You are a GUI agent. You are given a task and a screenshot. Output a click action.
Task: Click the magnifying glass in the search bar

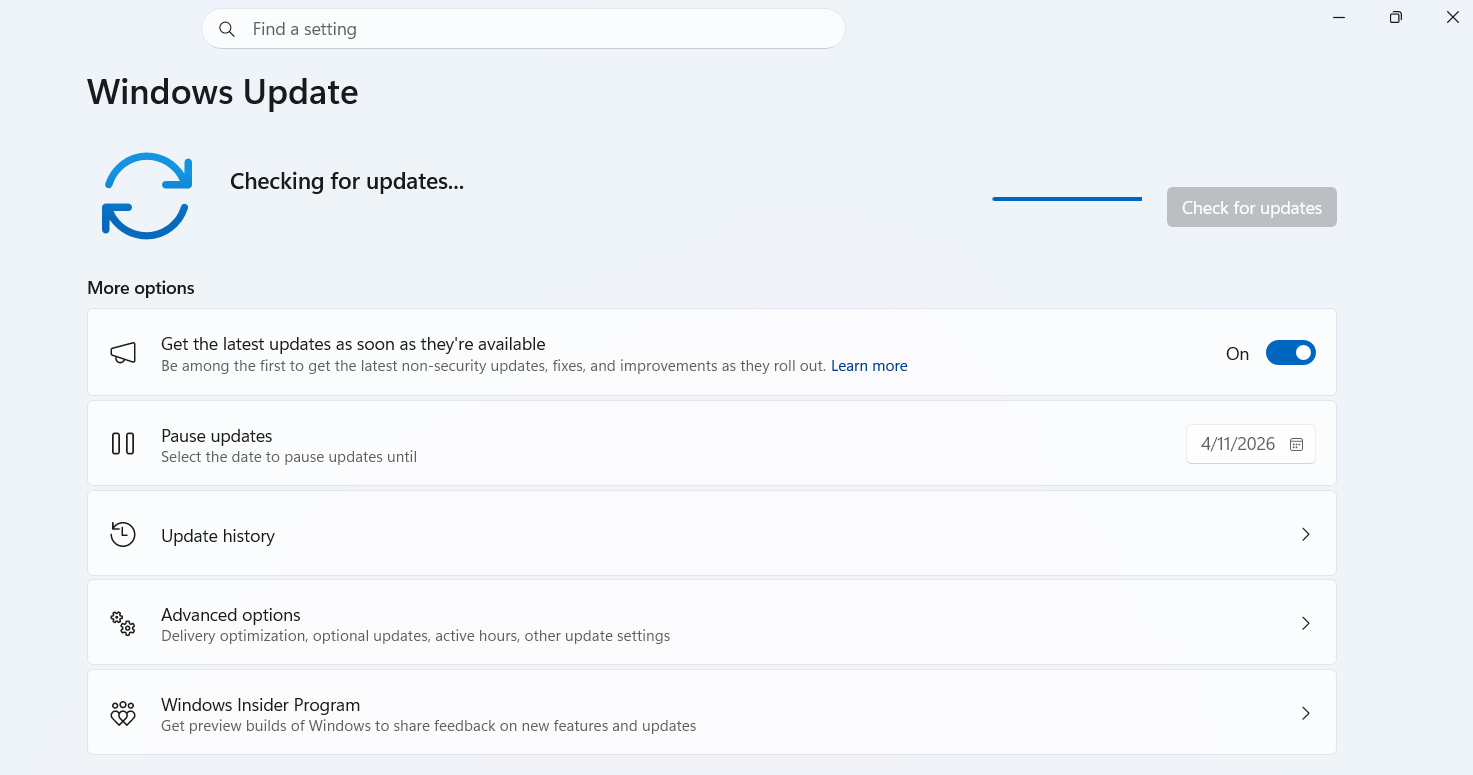point(227,29)
